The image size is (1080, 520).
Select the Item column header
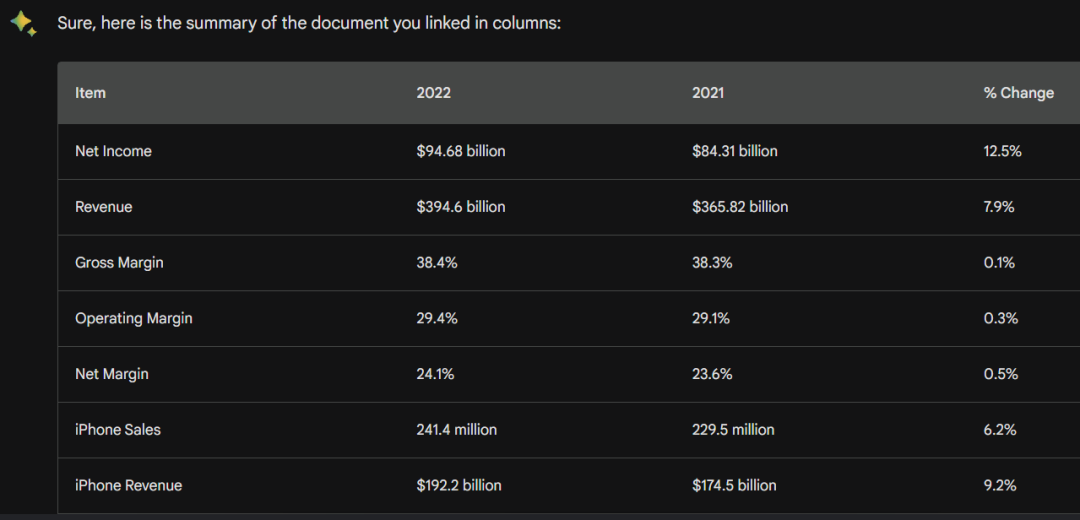point(90,93)
